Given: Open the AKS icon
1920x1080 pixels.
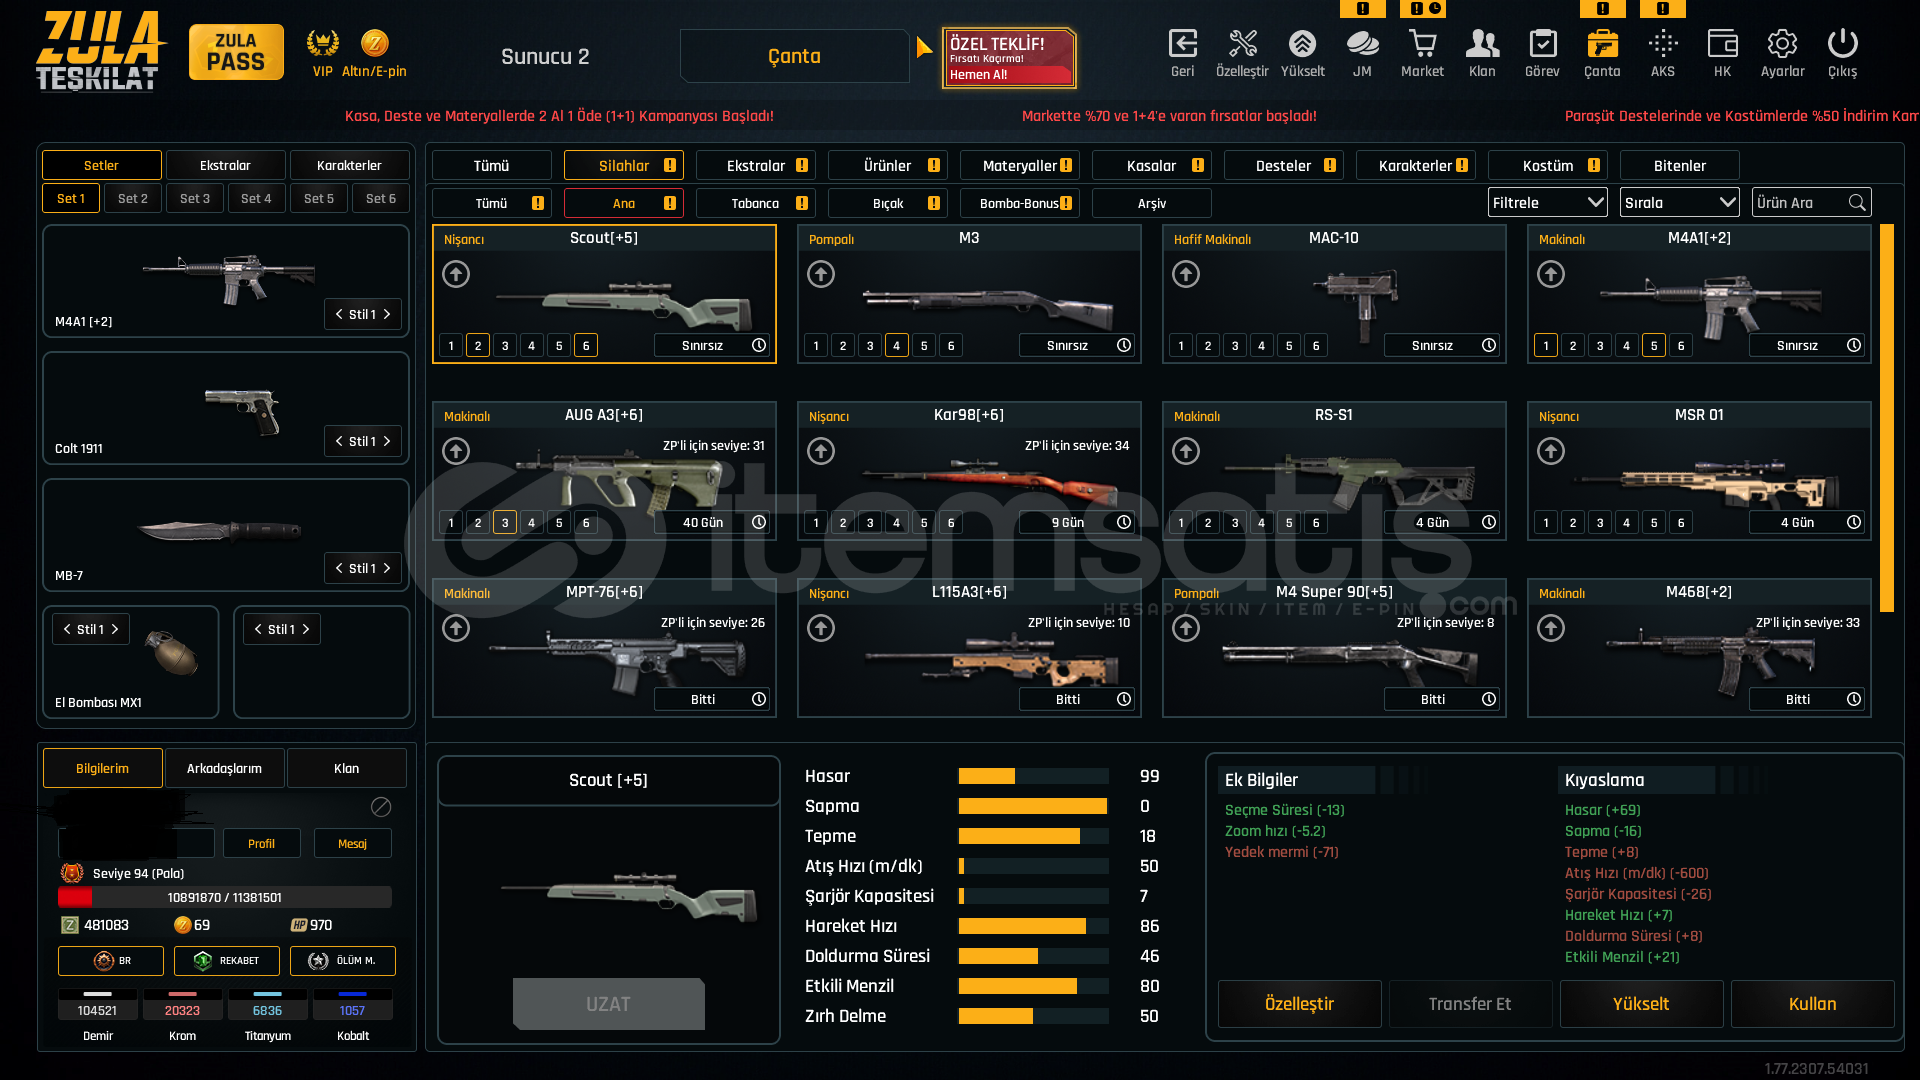Looking at the screenshot, I should [x=1663, y=52].
